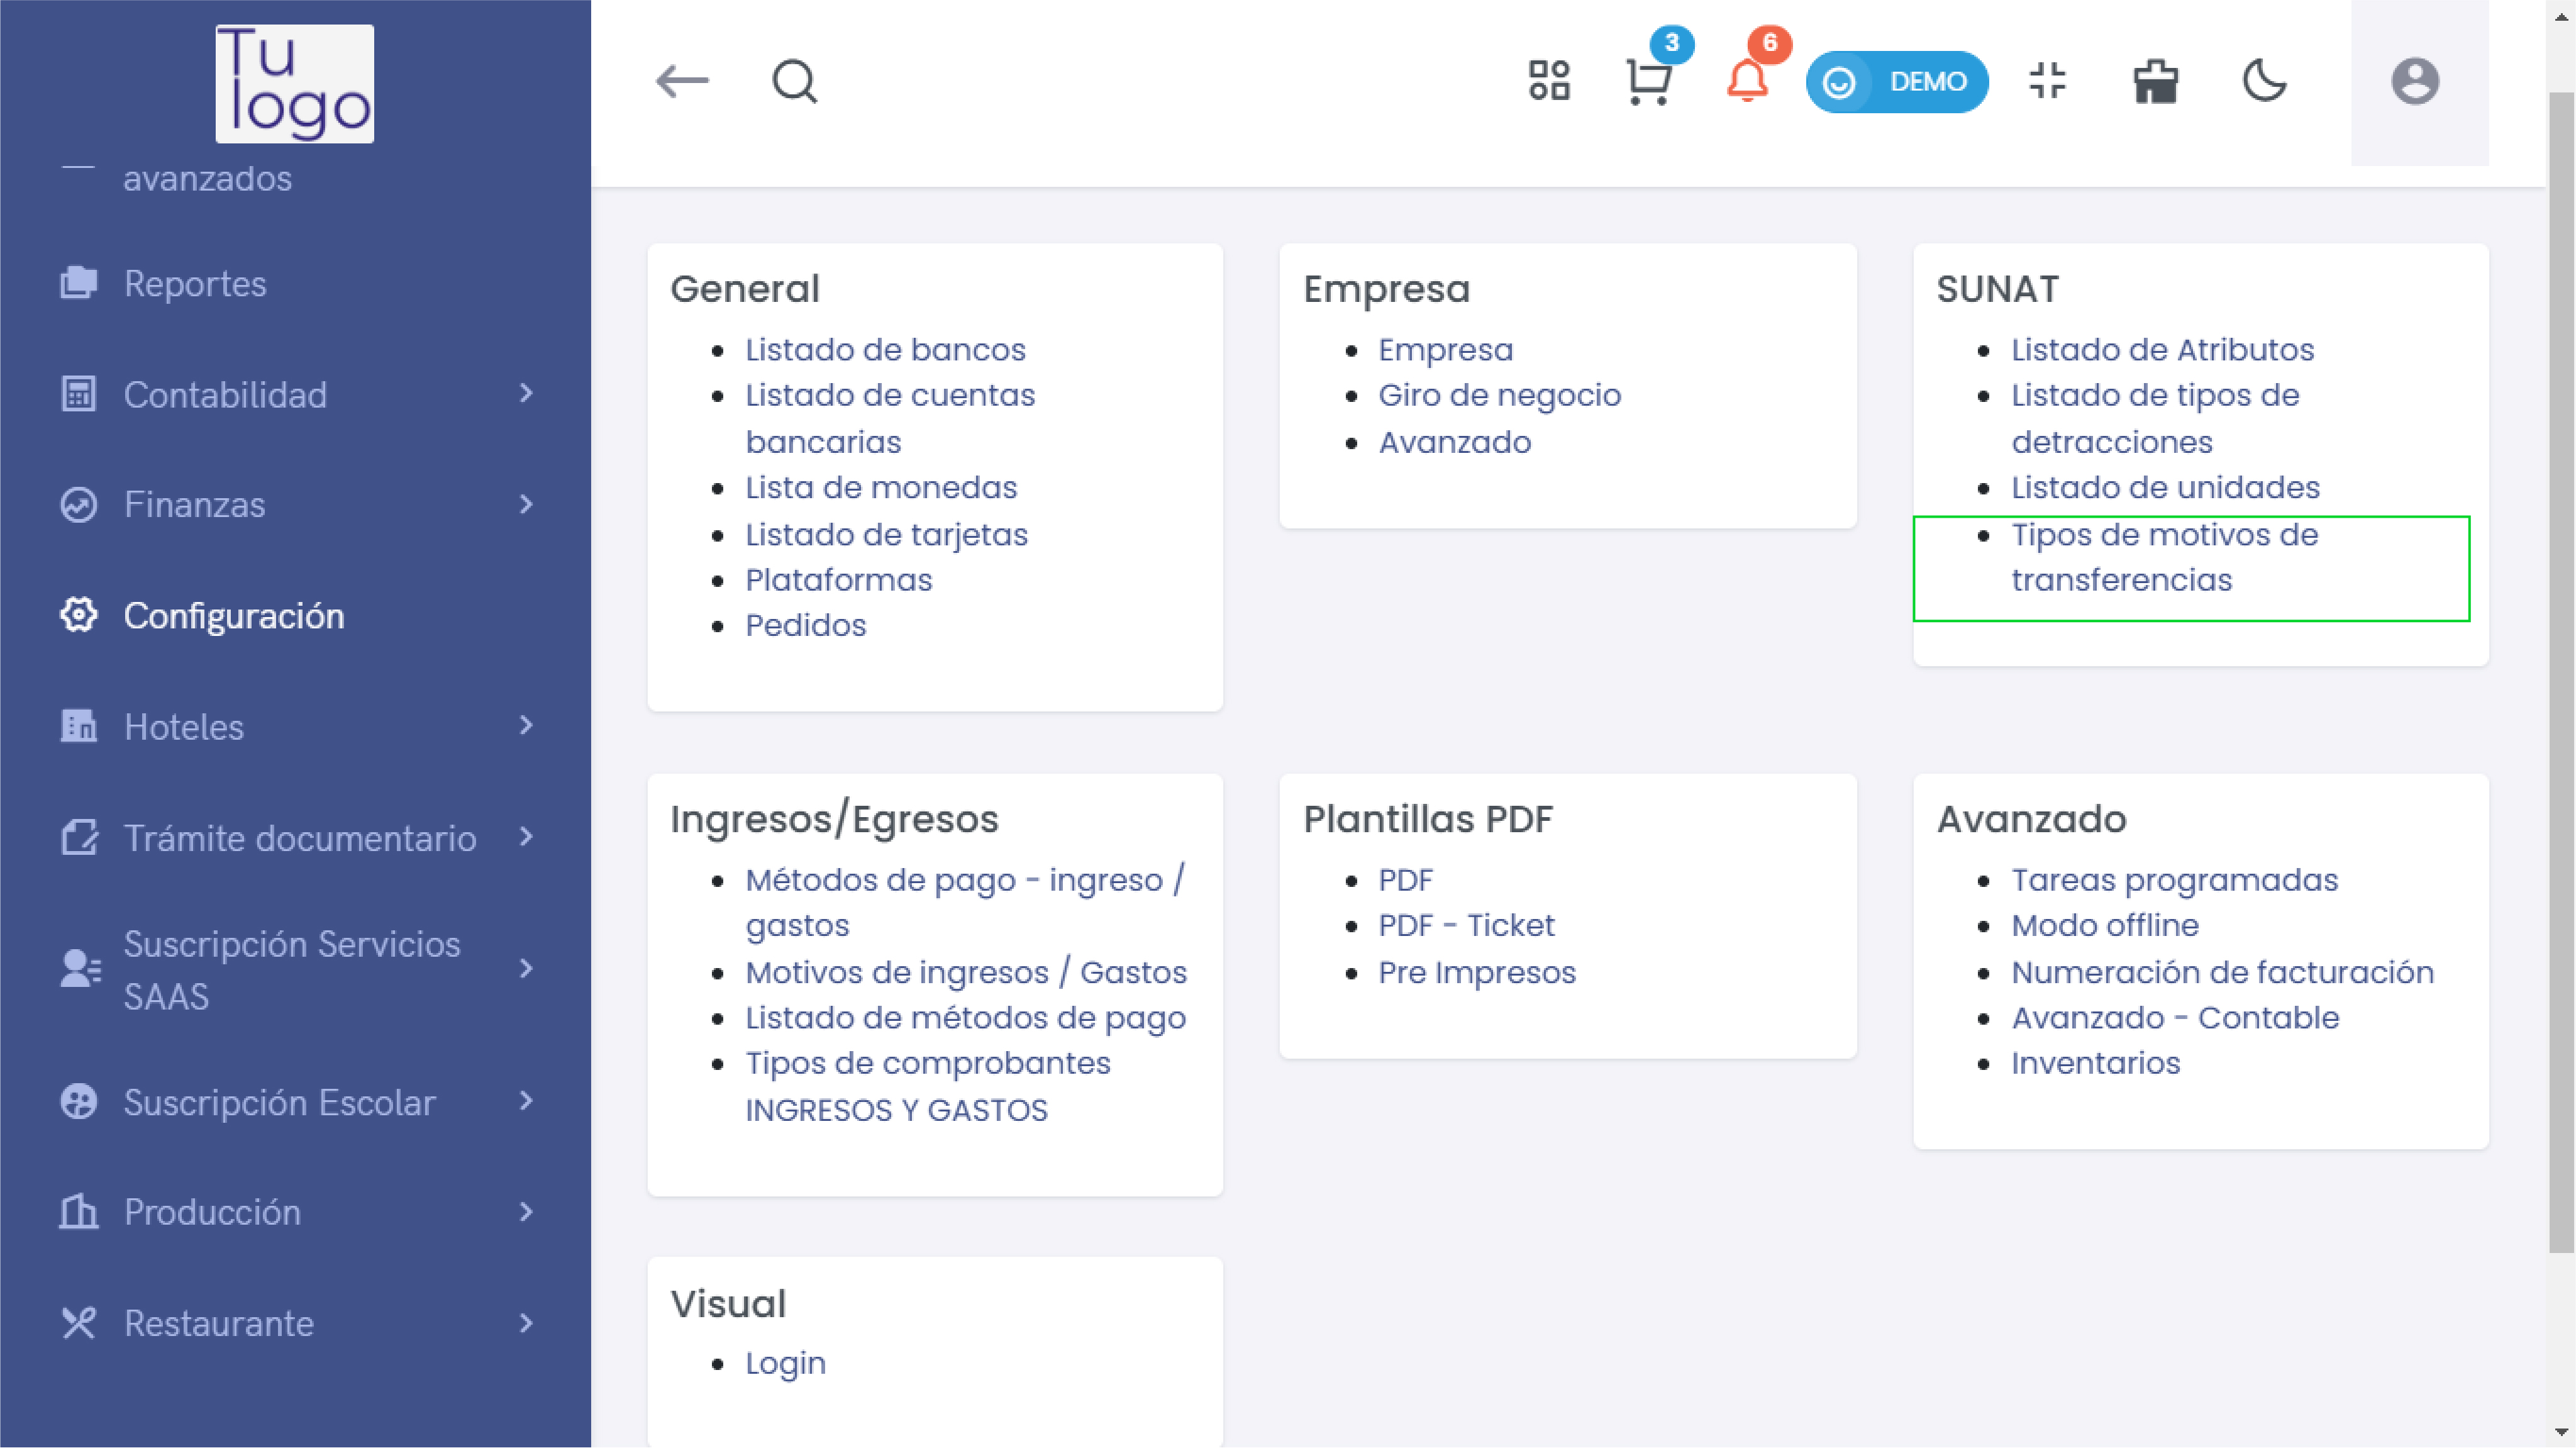Open the apps grid icon
Image resolution: width=2576 pixels, height=1448 pixels.
[1549, 81]
